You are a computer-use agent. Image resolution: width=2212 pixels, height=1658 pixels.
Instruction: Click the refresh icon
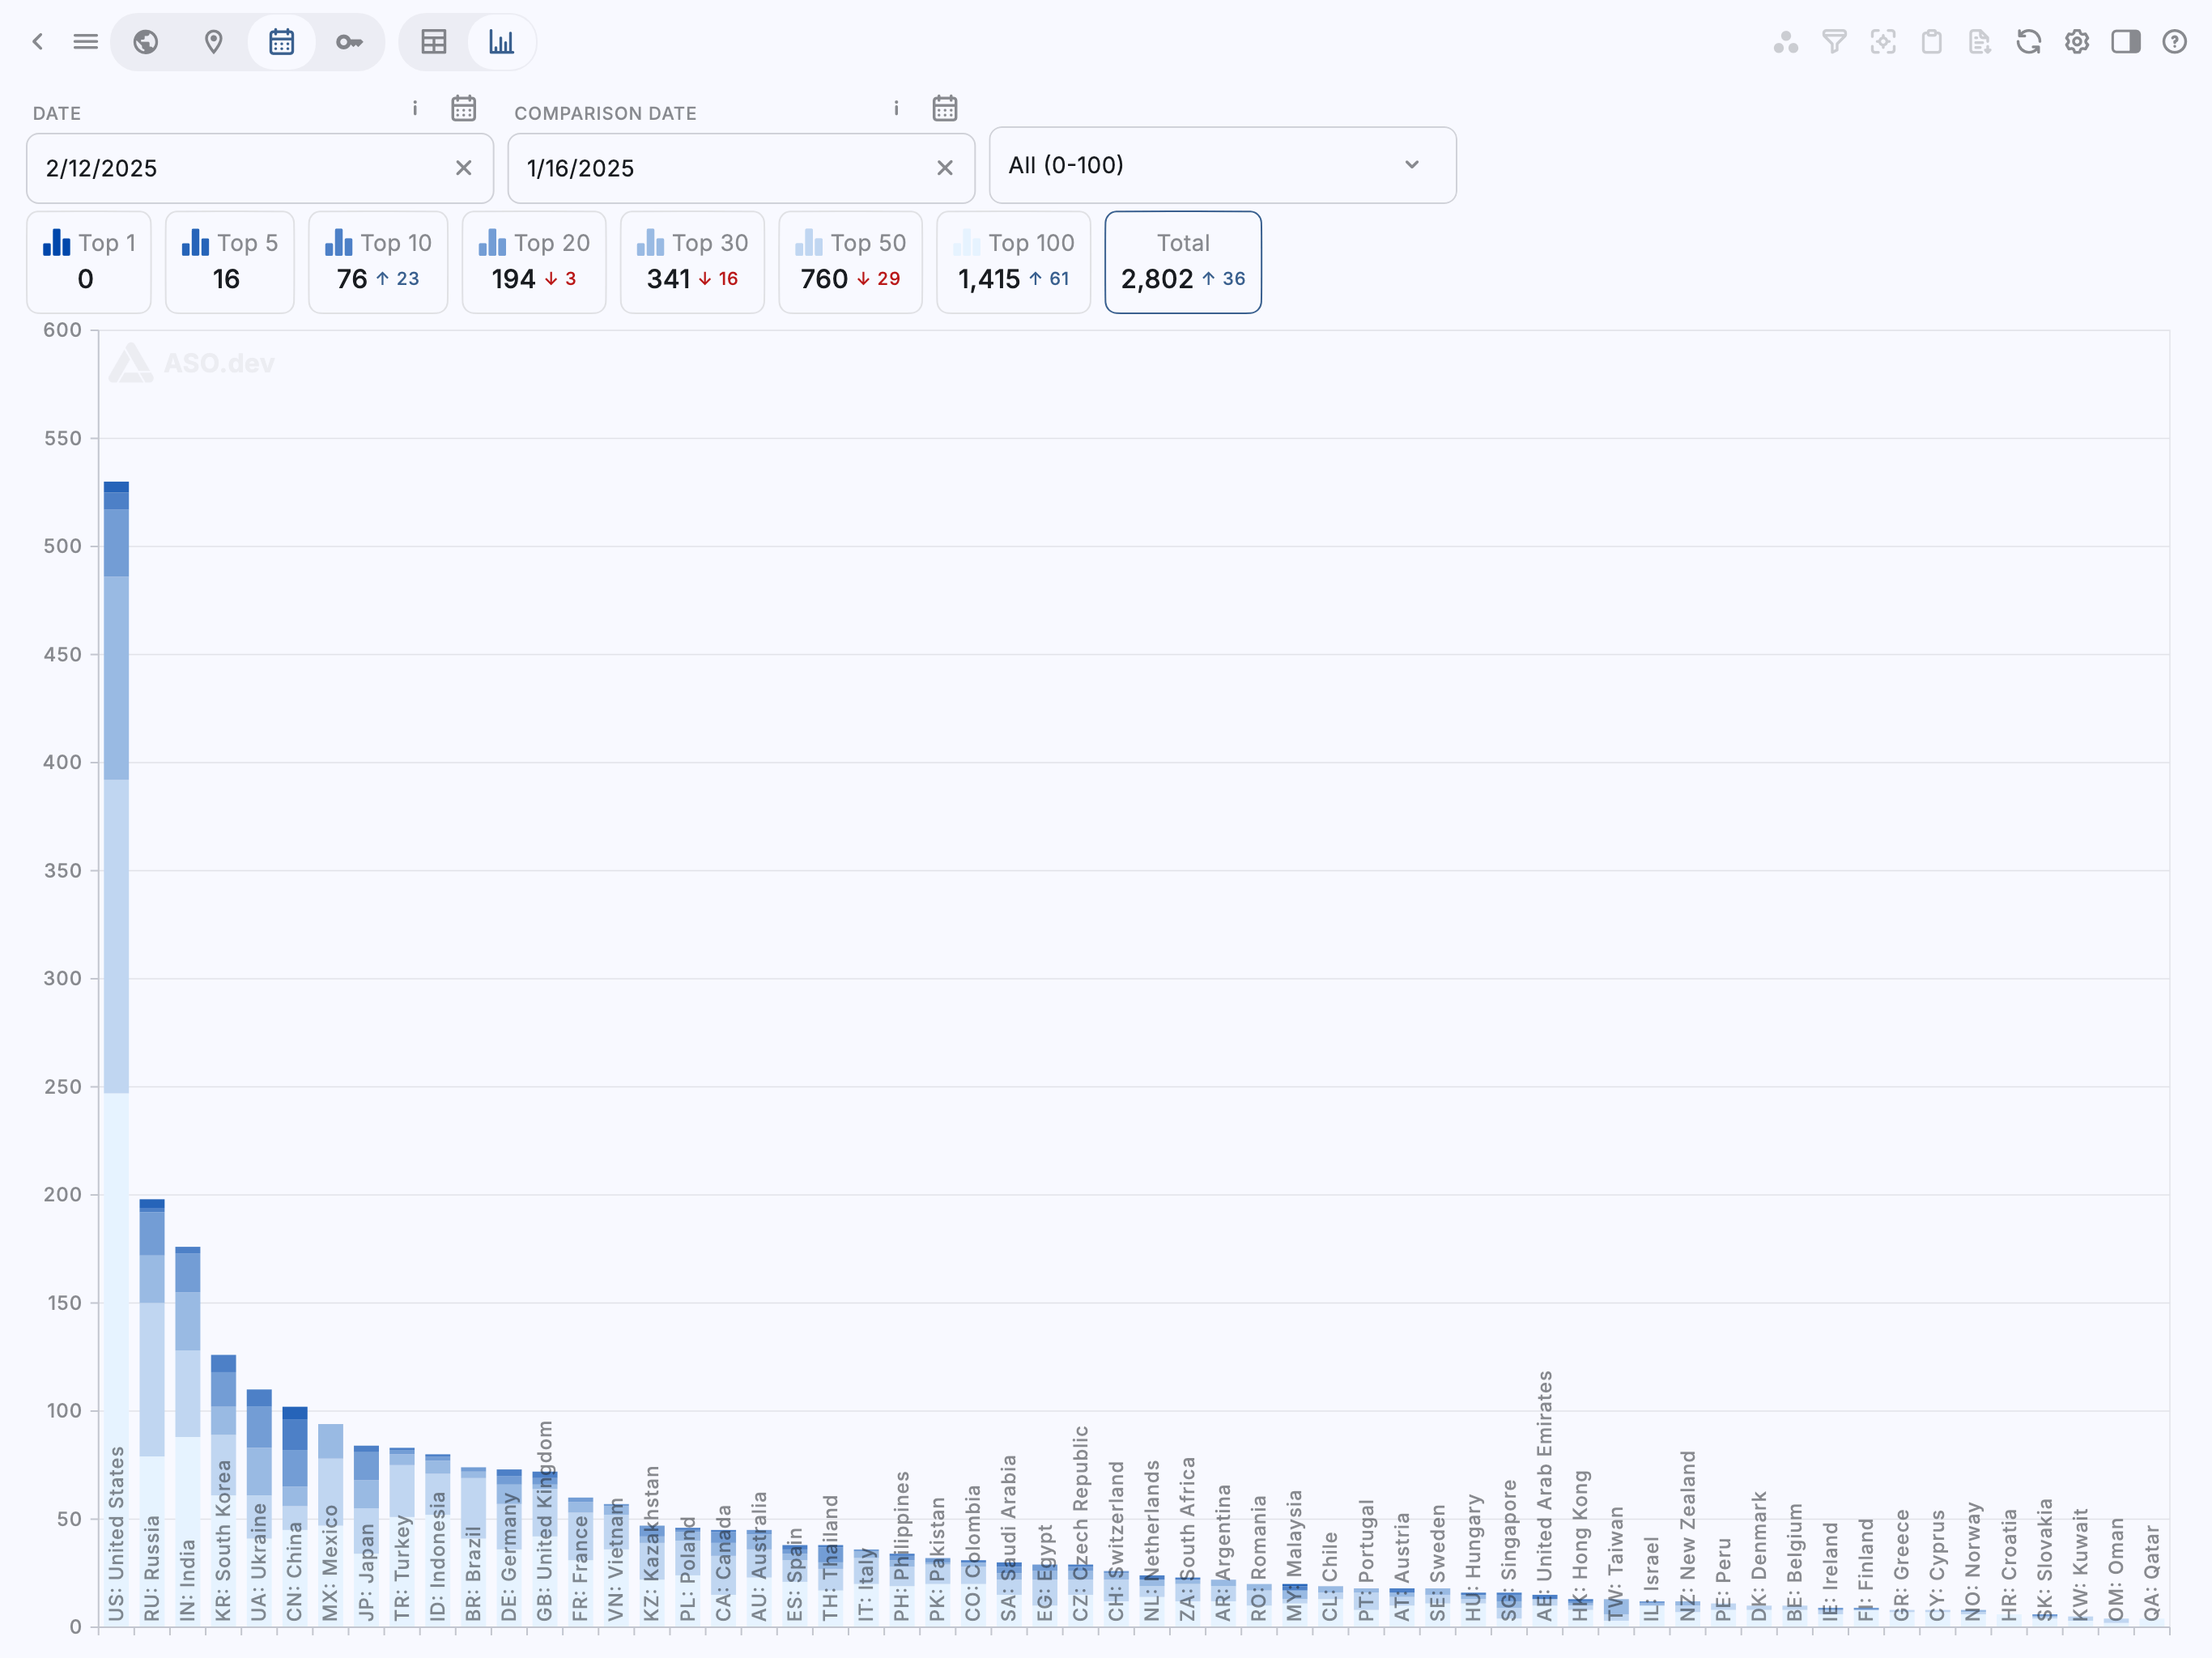2028,42
